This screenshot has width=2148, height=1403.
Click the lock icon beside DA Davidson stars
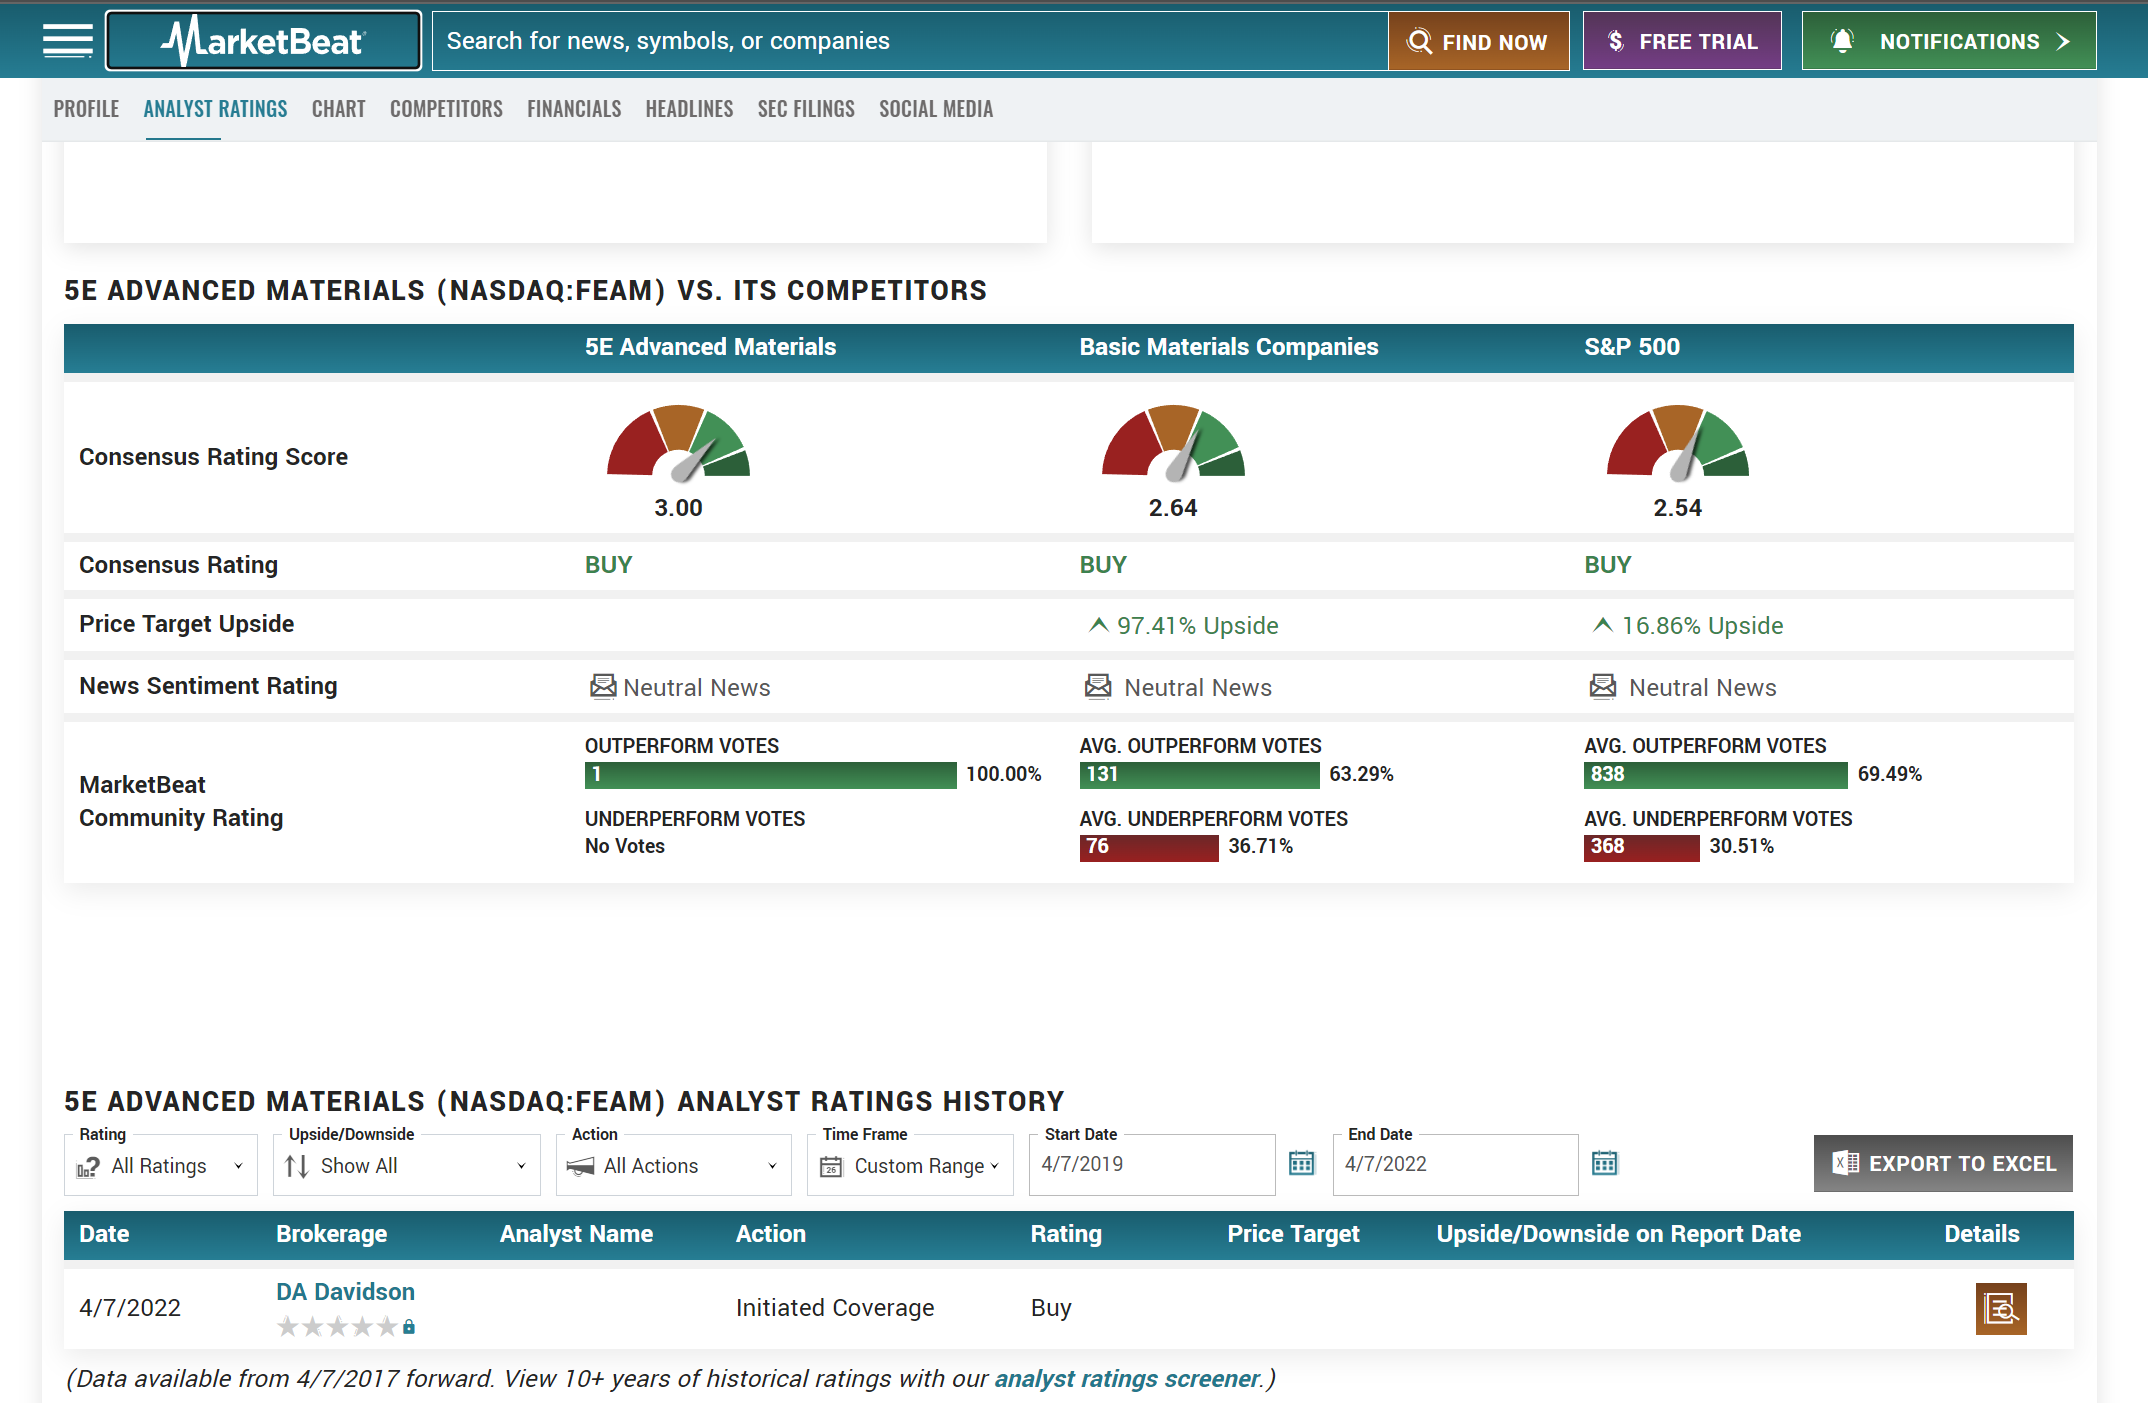(x=409, y=1327)
